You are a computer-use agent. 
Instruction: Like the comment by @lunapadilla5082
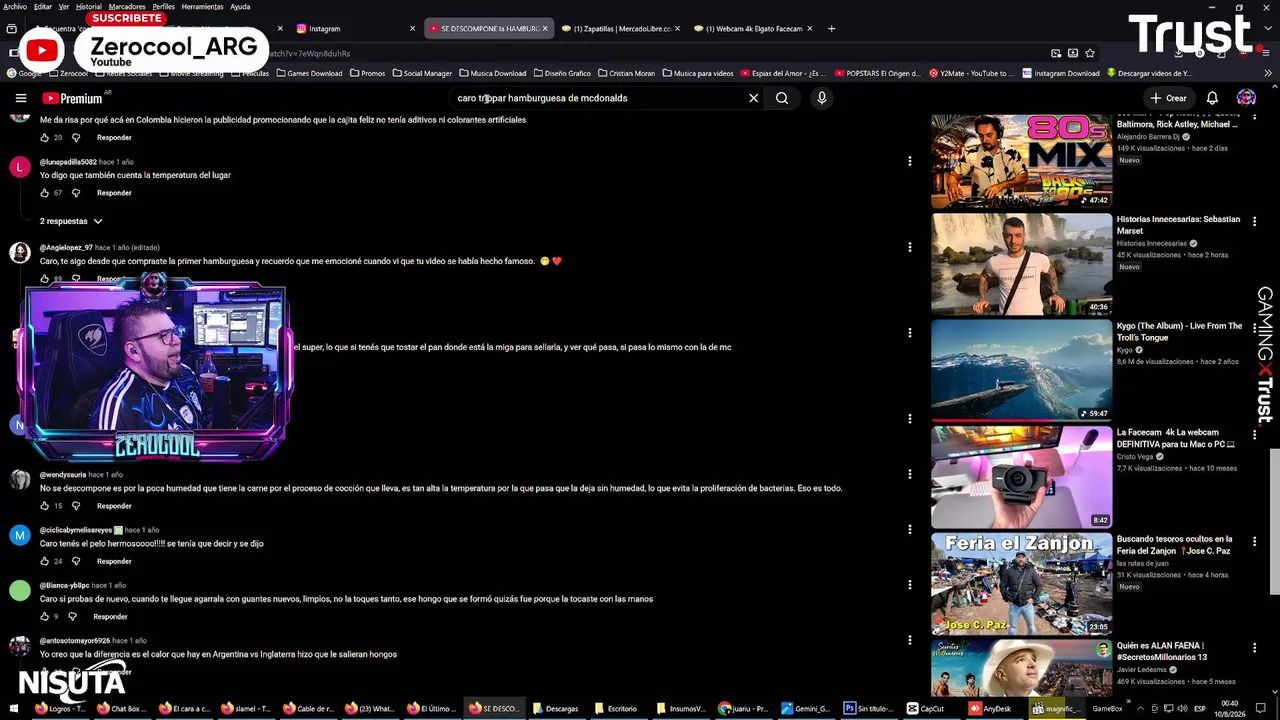[x=44, y=193]
